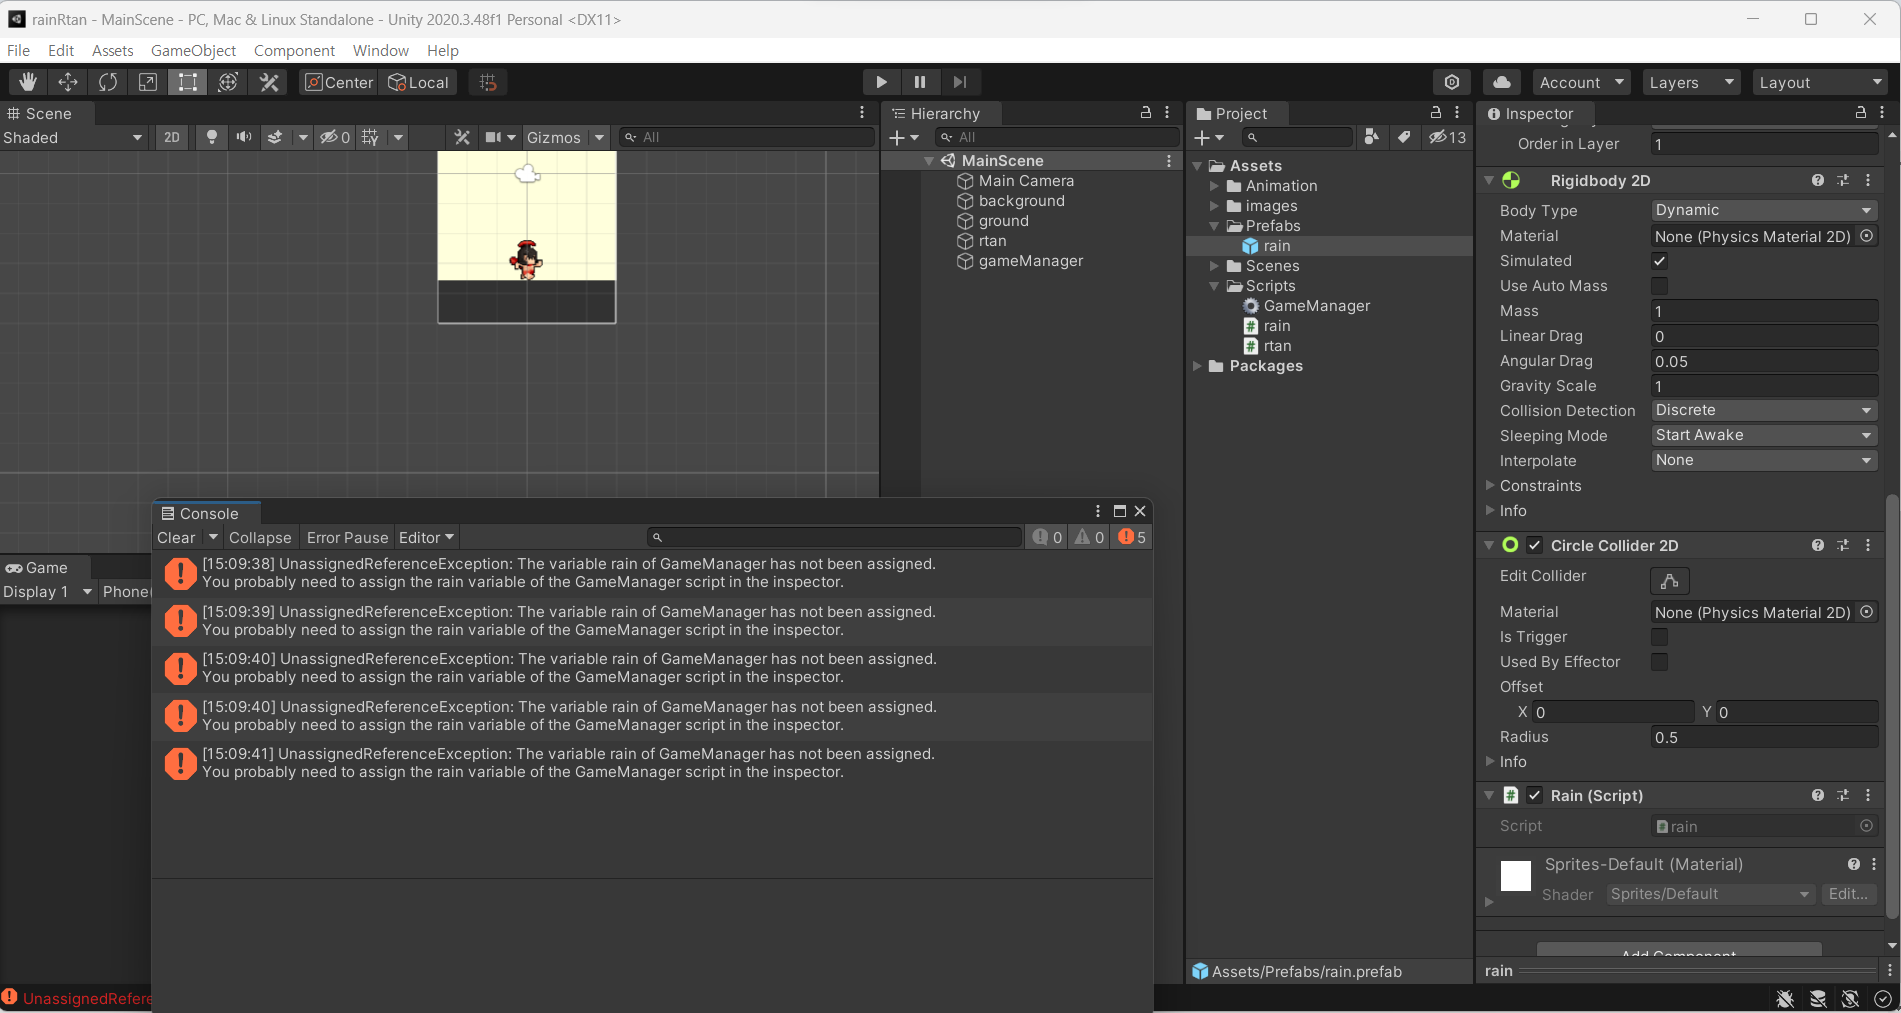Pause the game playback
Screen dimensions: 1901x1013
pos(920,82)
